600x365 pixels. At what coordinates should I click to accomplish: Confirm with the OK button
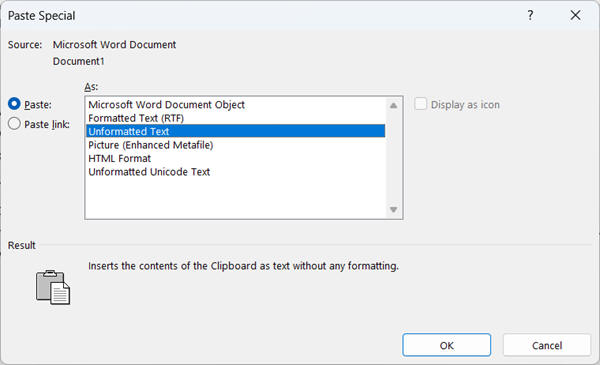click(447, 345)
